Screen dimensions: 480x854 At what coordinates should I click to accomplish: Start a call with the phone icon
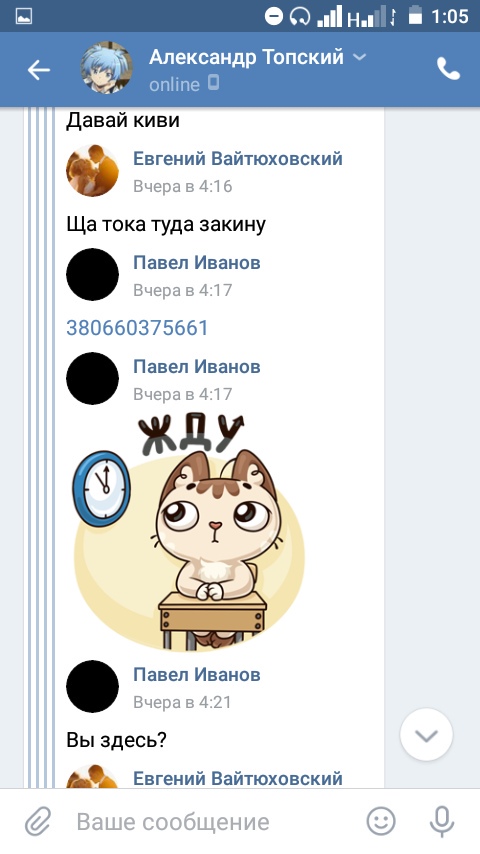(448, 70)
